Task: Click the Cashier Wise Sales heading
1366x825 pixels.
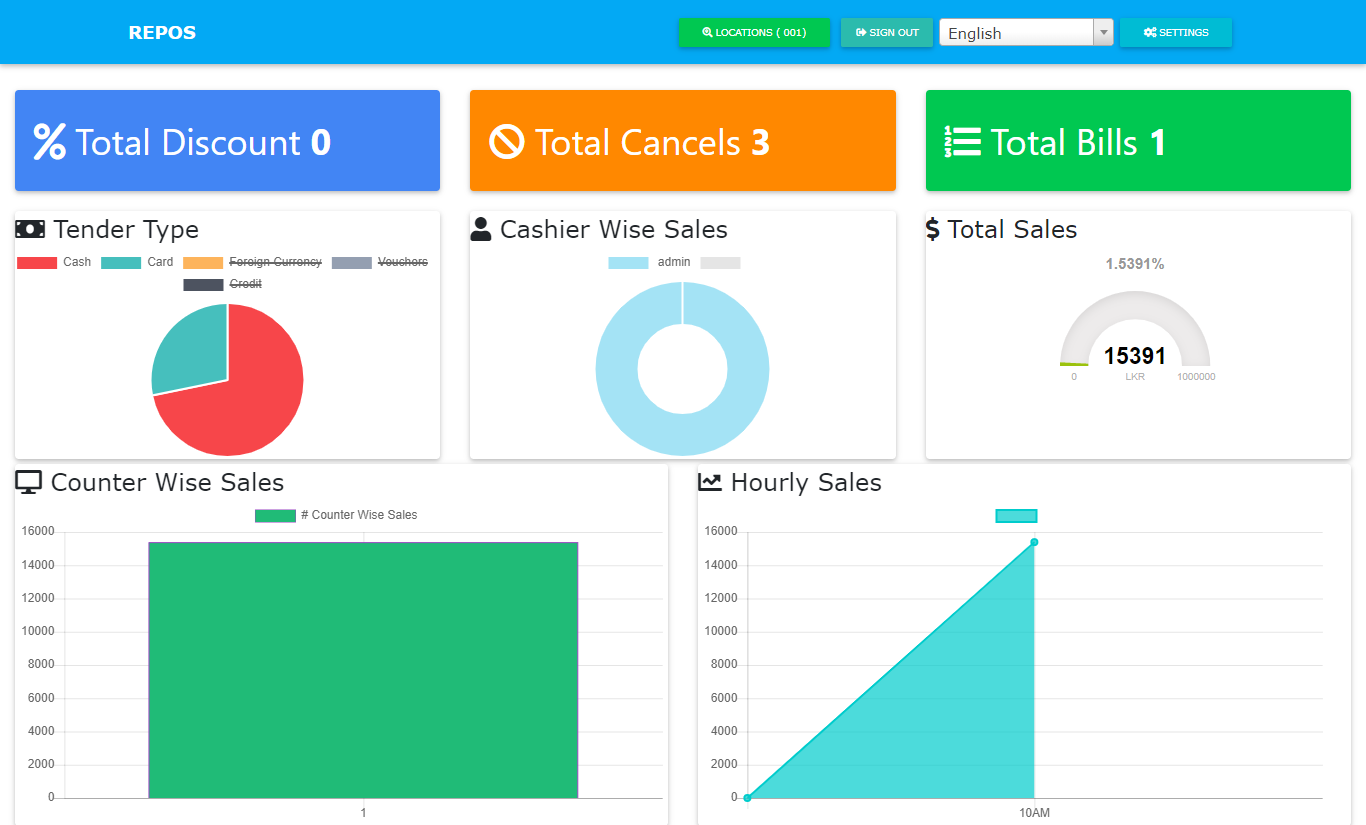Action: coord(614,229)
